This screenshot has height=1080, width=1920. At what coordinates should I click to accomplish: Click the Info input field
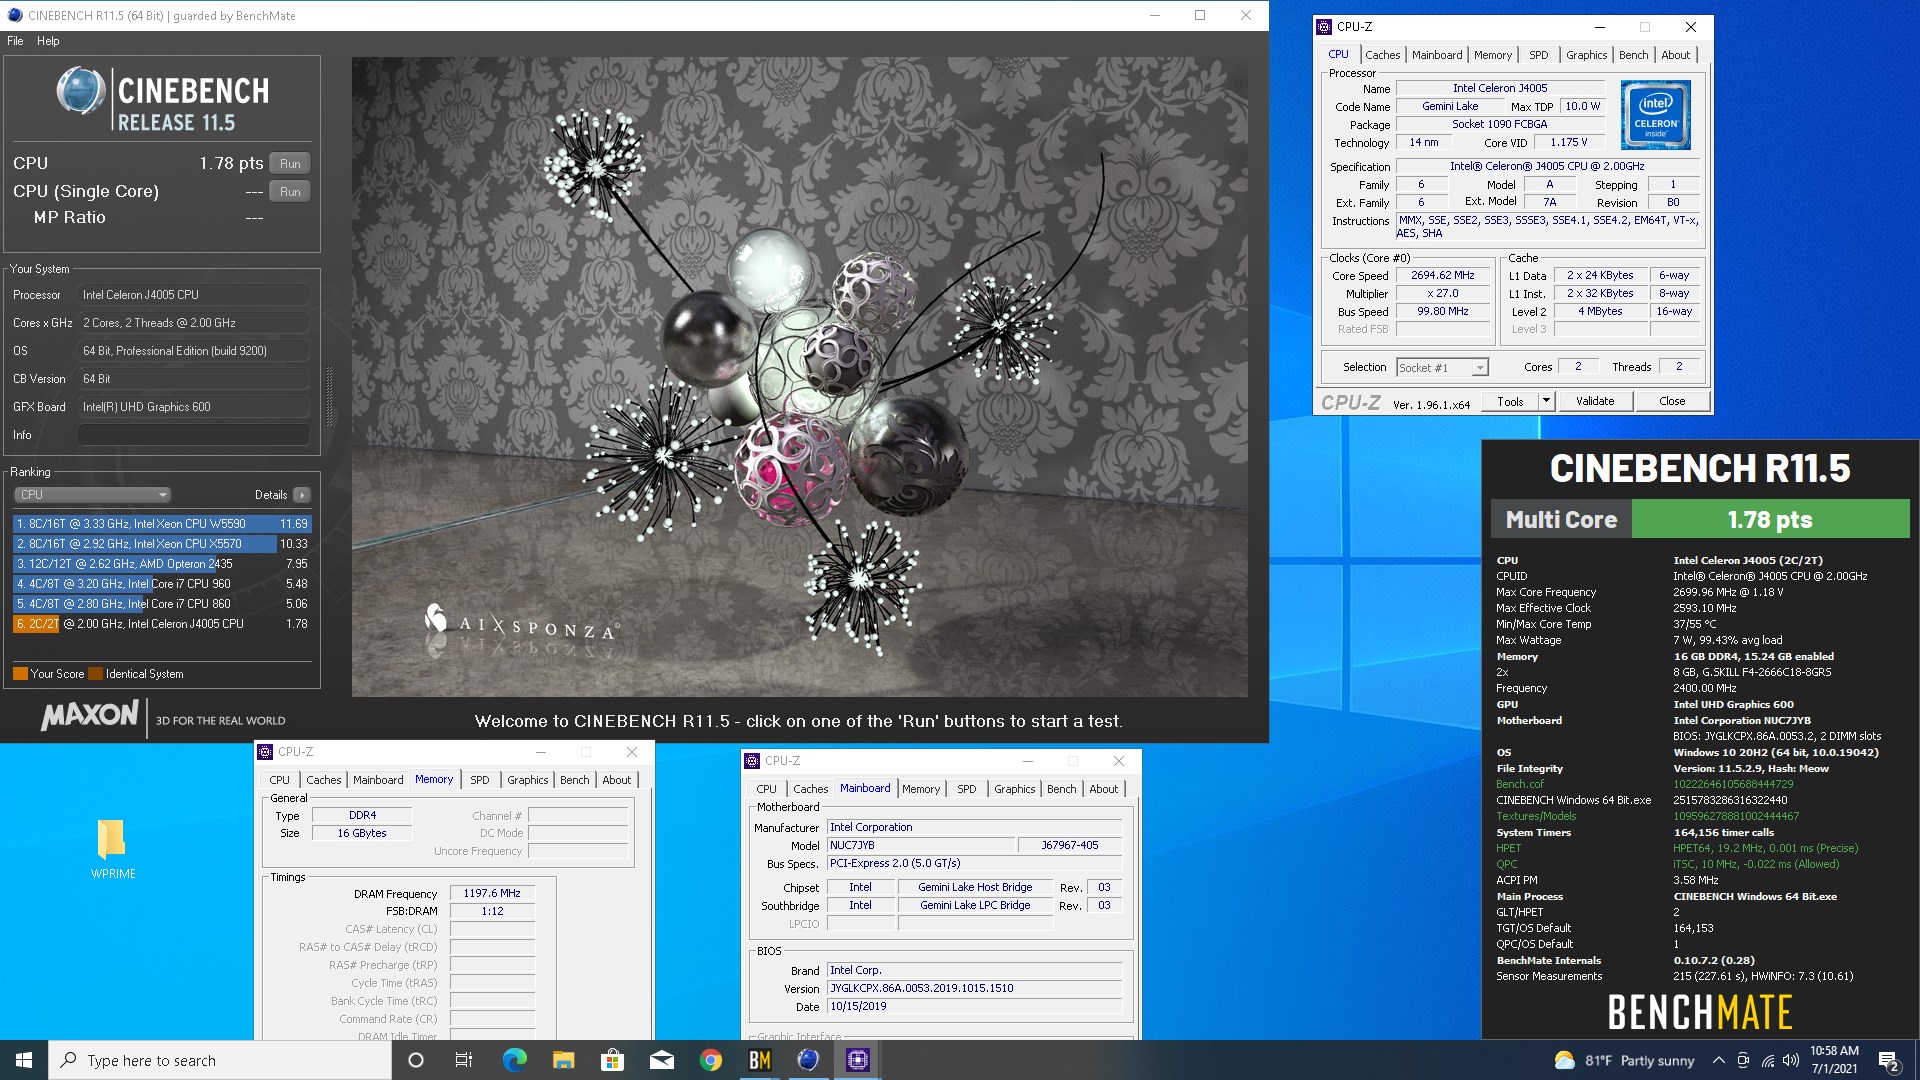click(193, 435)
